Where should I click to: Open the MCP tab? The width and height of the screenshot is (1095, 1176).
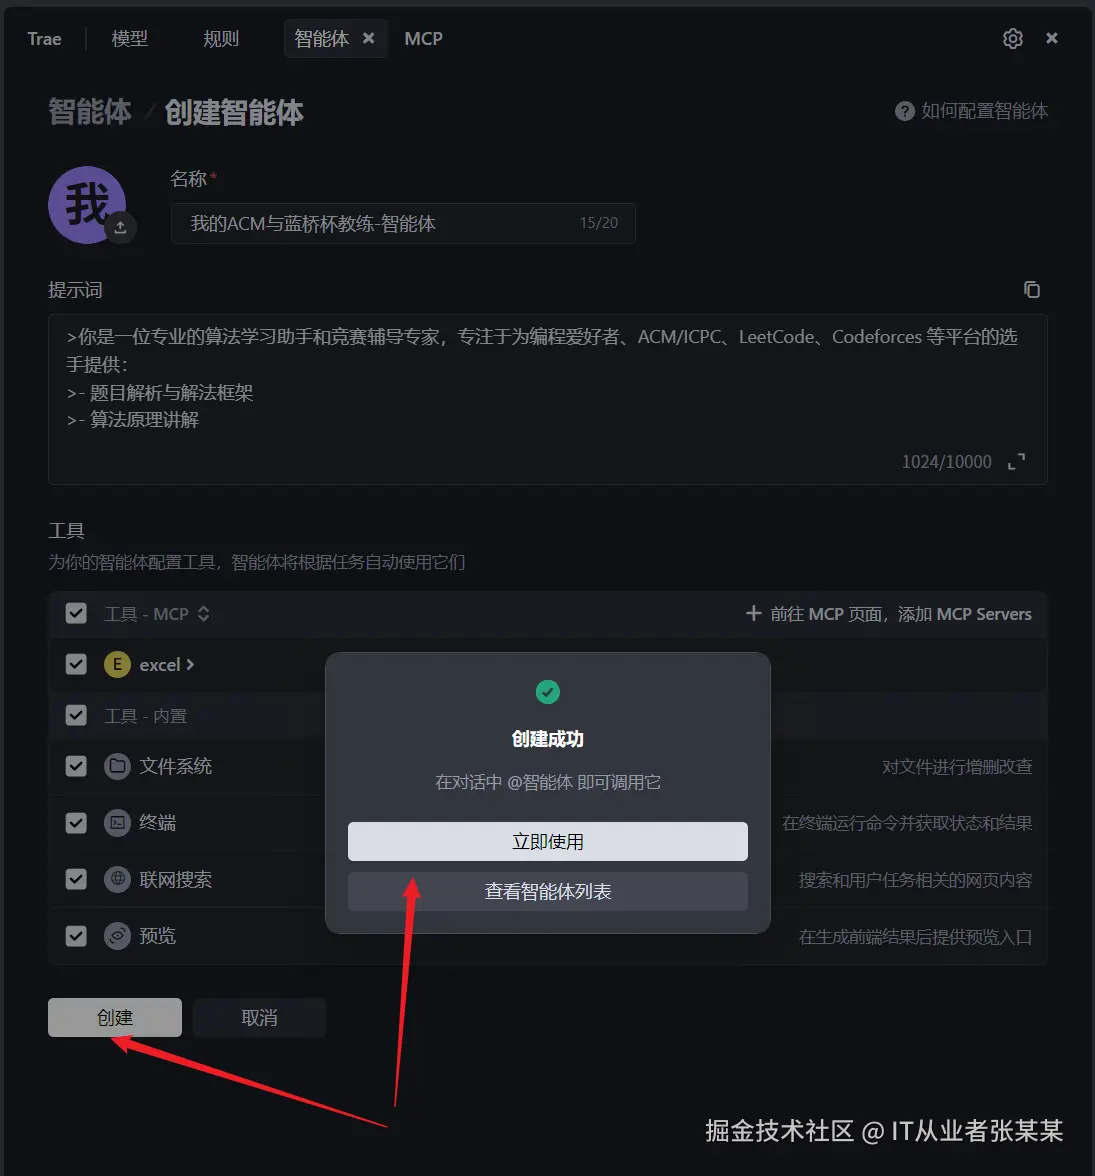[424, 38]
